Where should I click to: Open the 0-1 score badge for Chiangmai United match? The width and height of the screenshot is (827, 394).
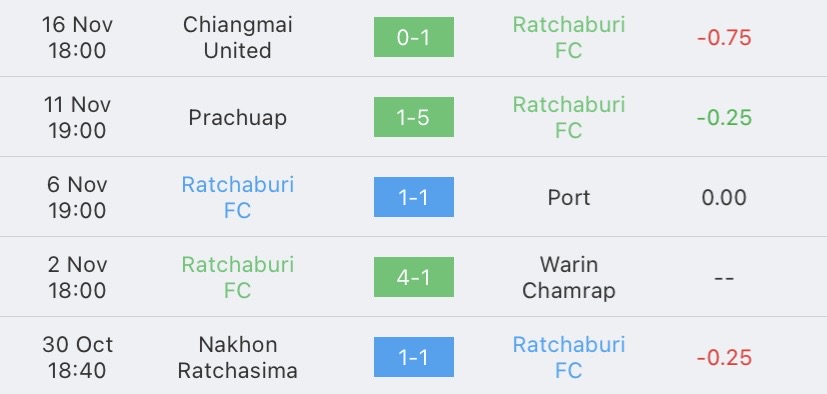click(414, 37)
